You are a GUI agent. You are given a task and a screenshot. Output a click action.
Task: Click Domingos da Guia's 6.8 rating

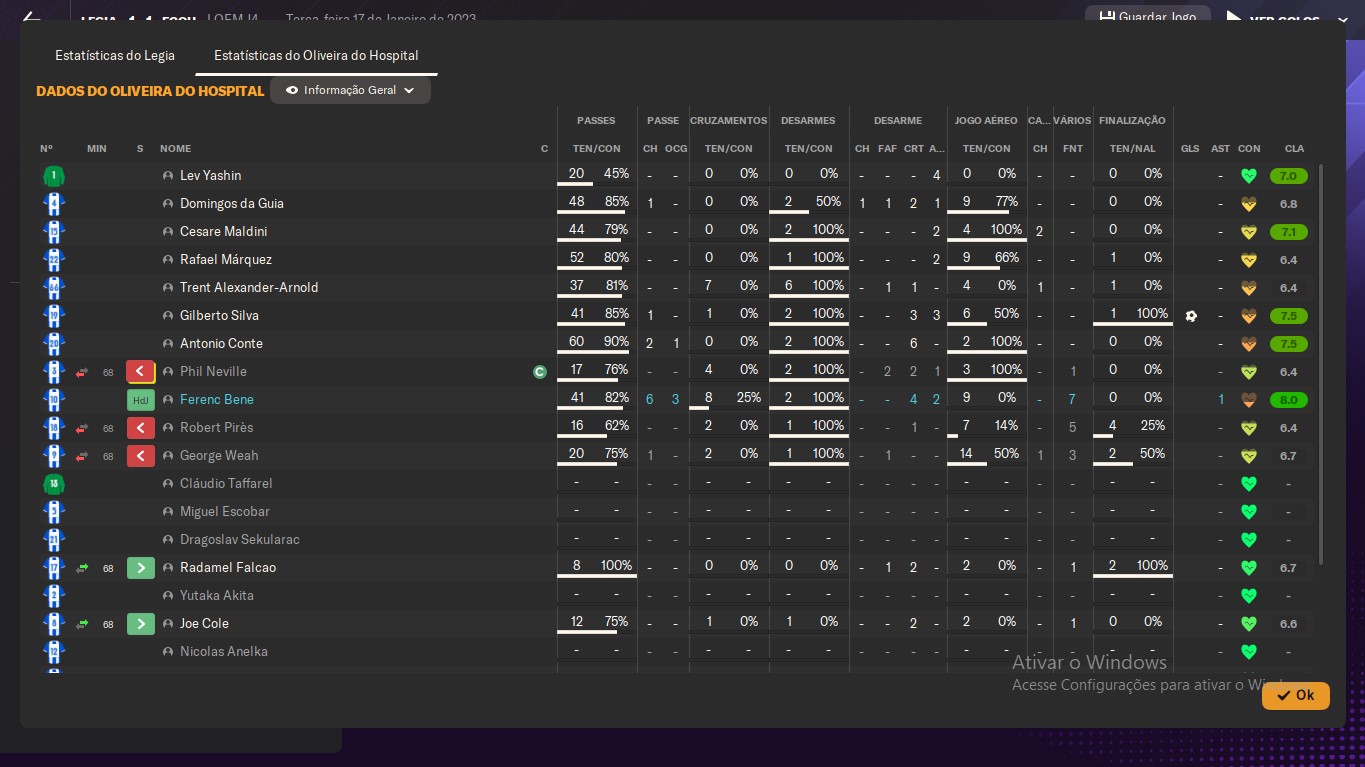pyautogui.click(x=1288, y=204)
